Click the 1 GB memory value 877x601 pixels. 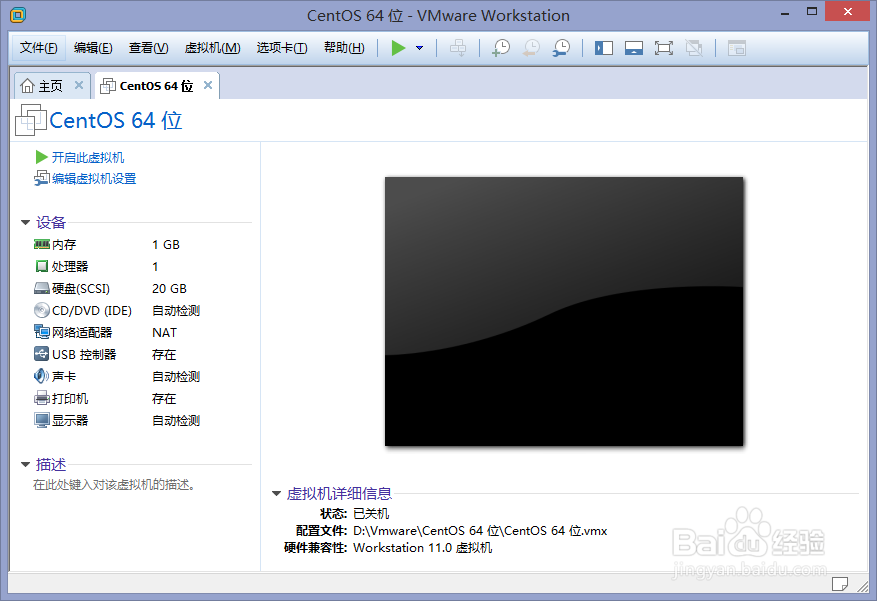[x=166, y=245]
